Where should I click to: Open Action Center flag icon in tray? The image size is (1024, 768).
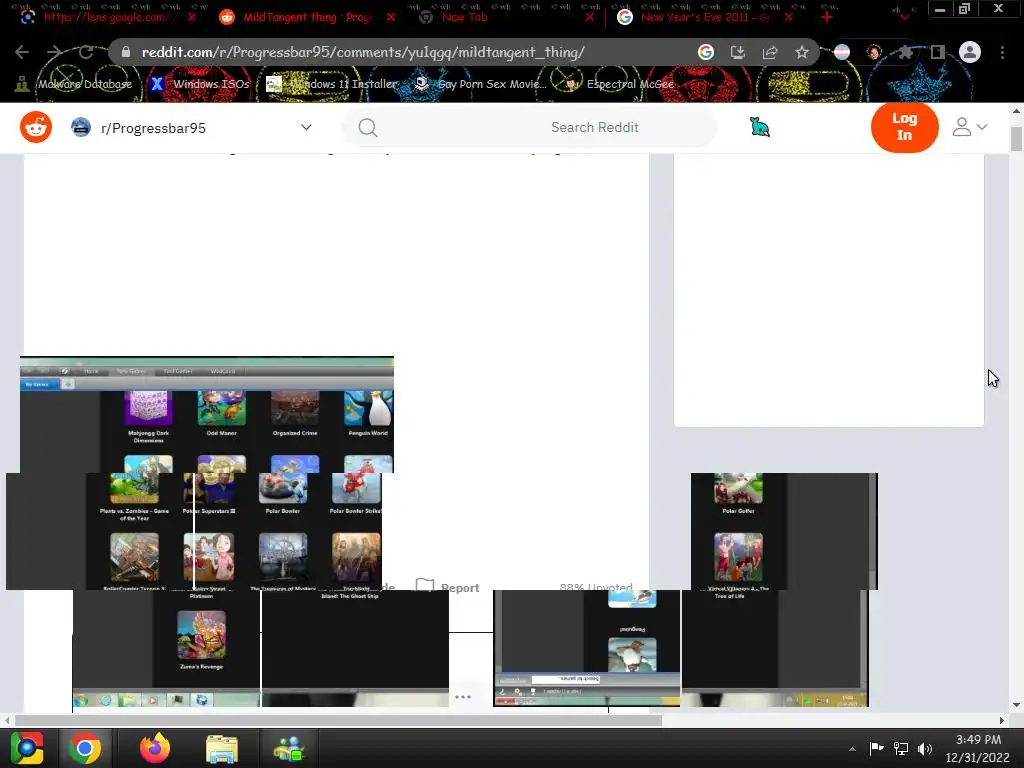coord(876,748)
